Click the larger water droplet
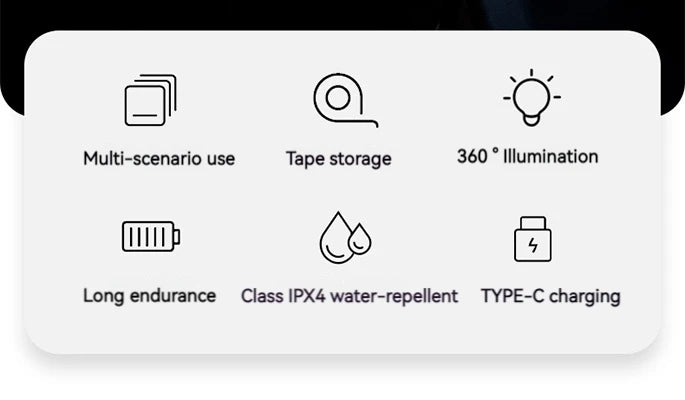The width and height of the screenshot is (685, 400). pos(334,241)
